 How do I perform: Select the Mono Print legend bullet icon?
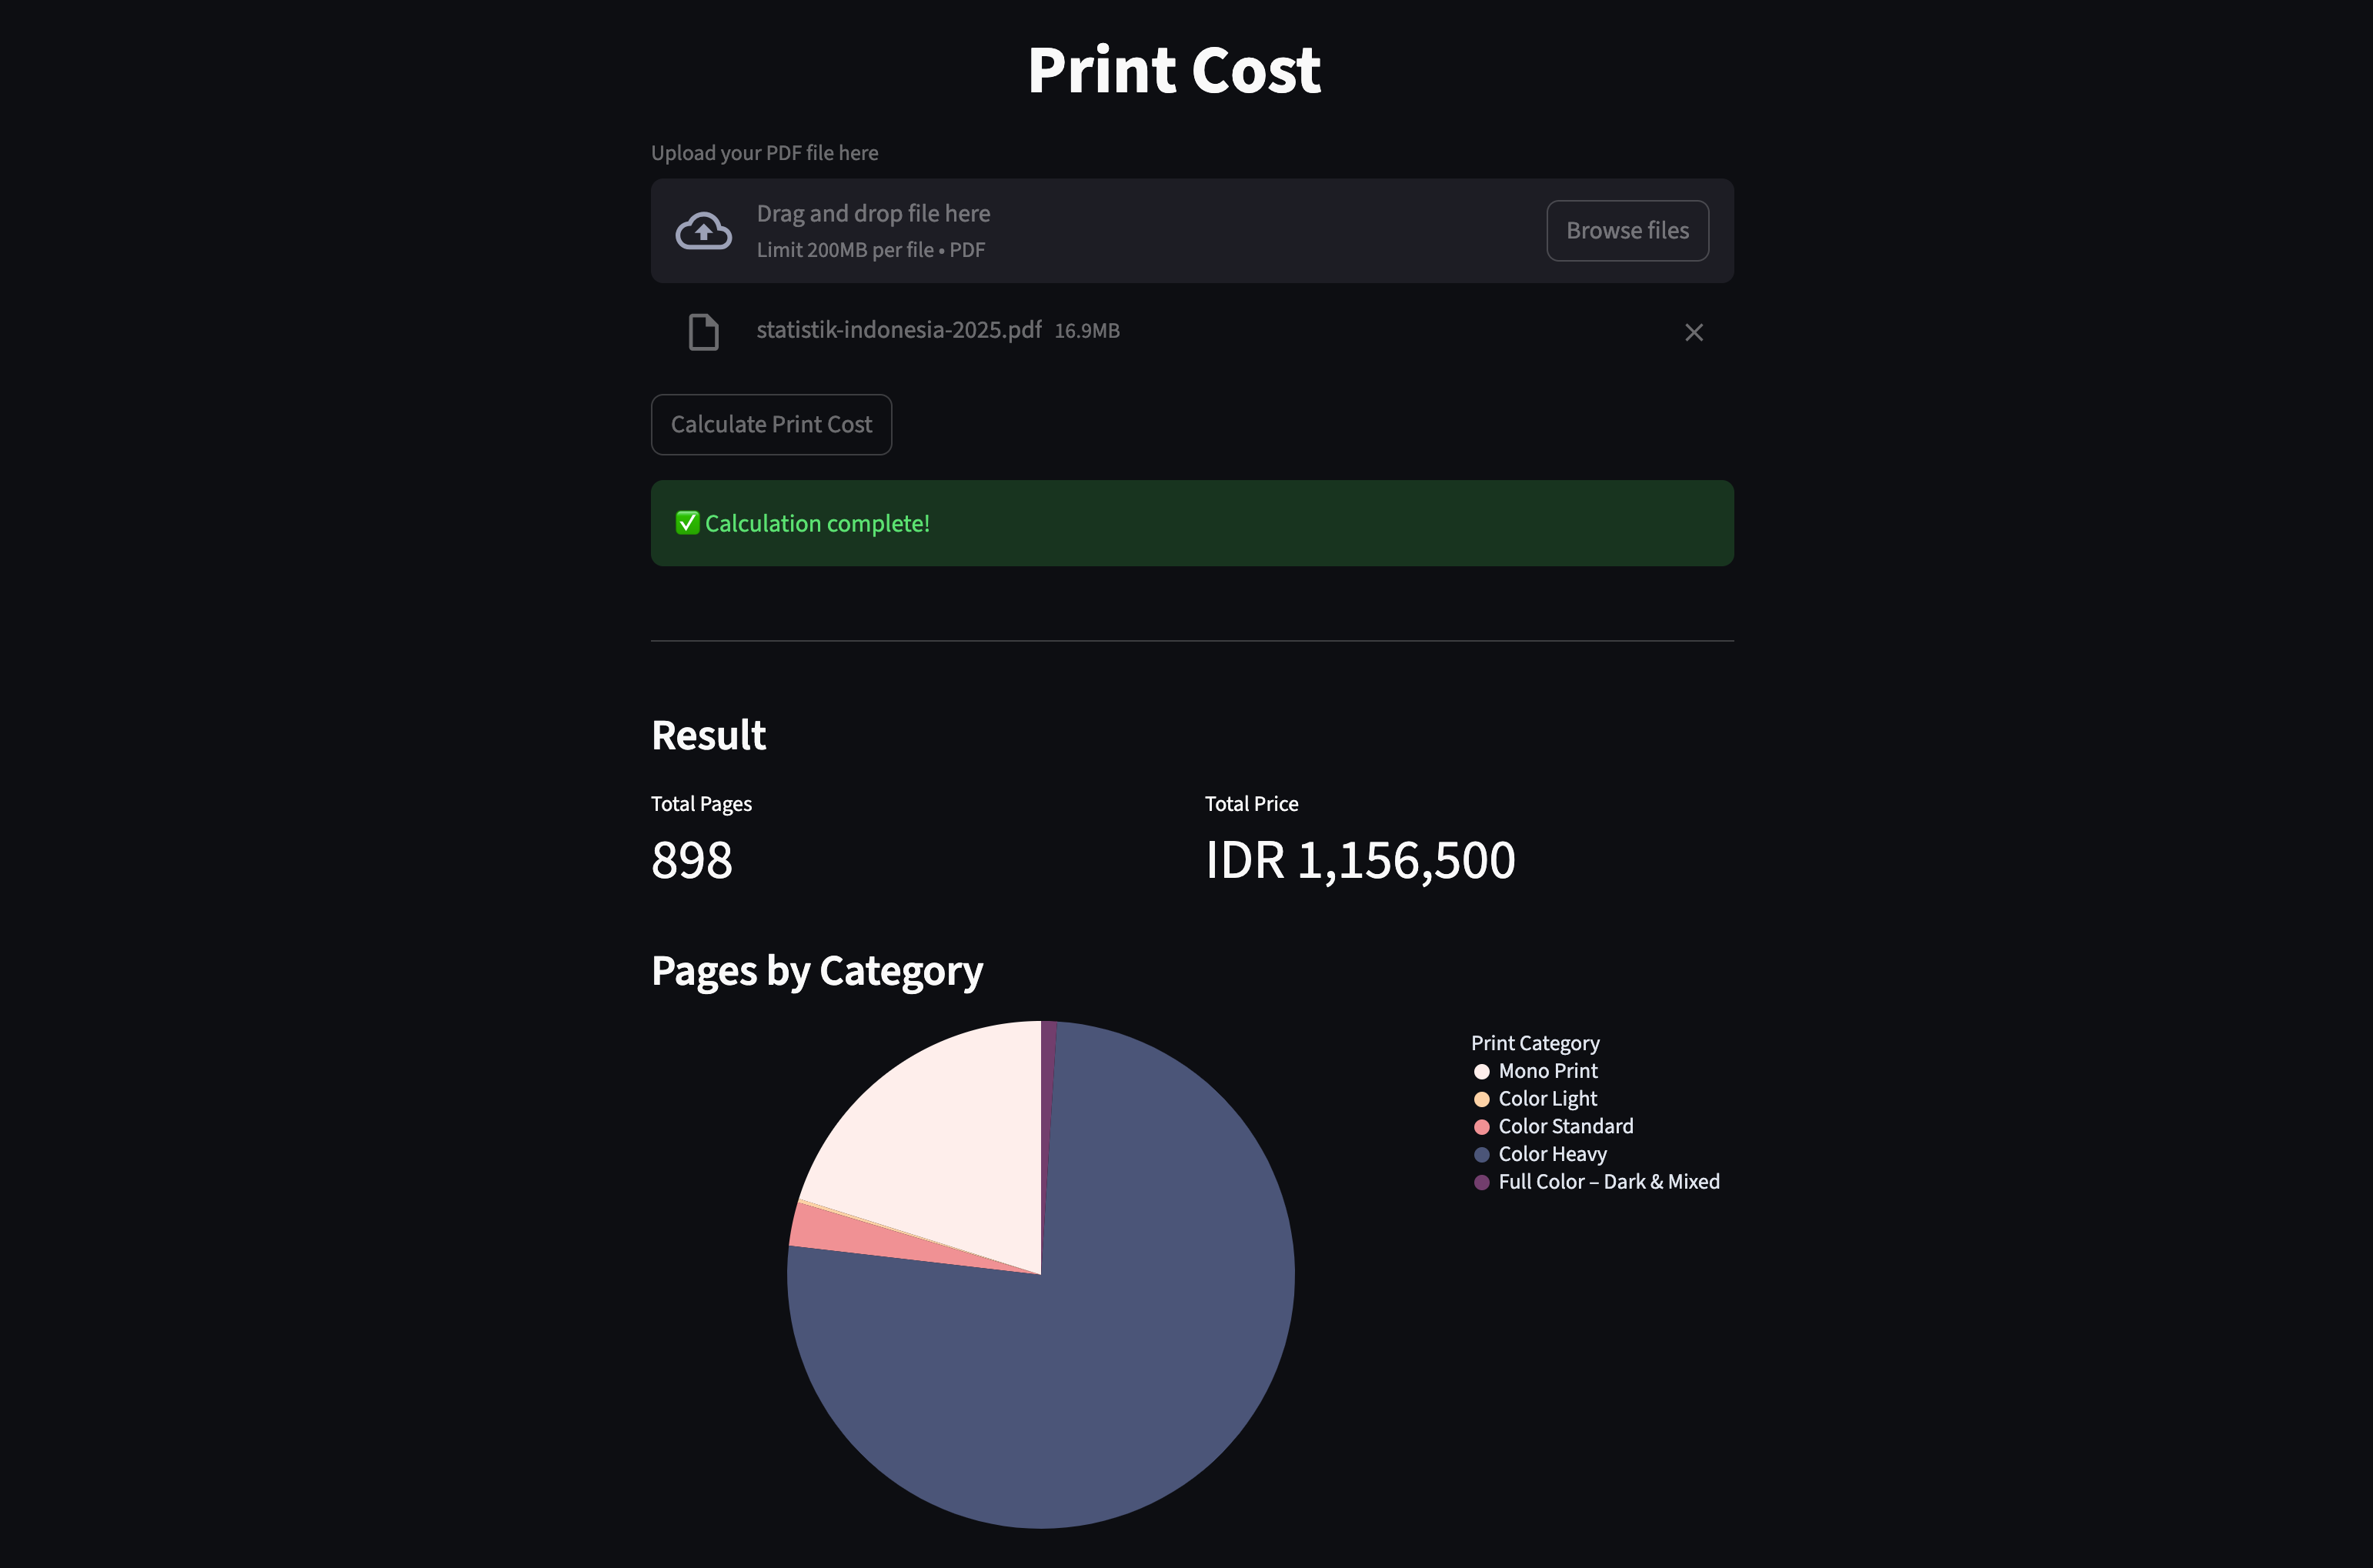(1481, 1070)
